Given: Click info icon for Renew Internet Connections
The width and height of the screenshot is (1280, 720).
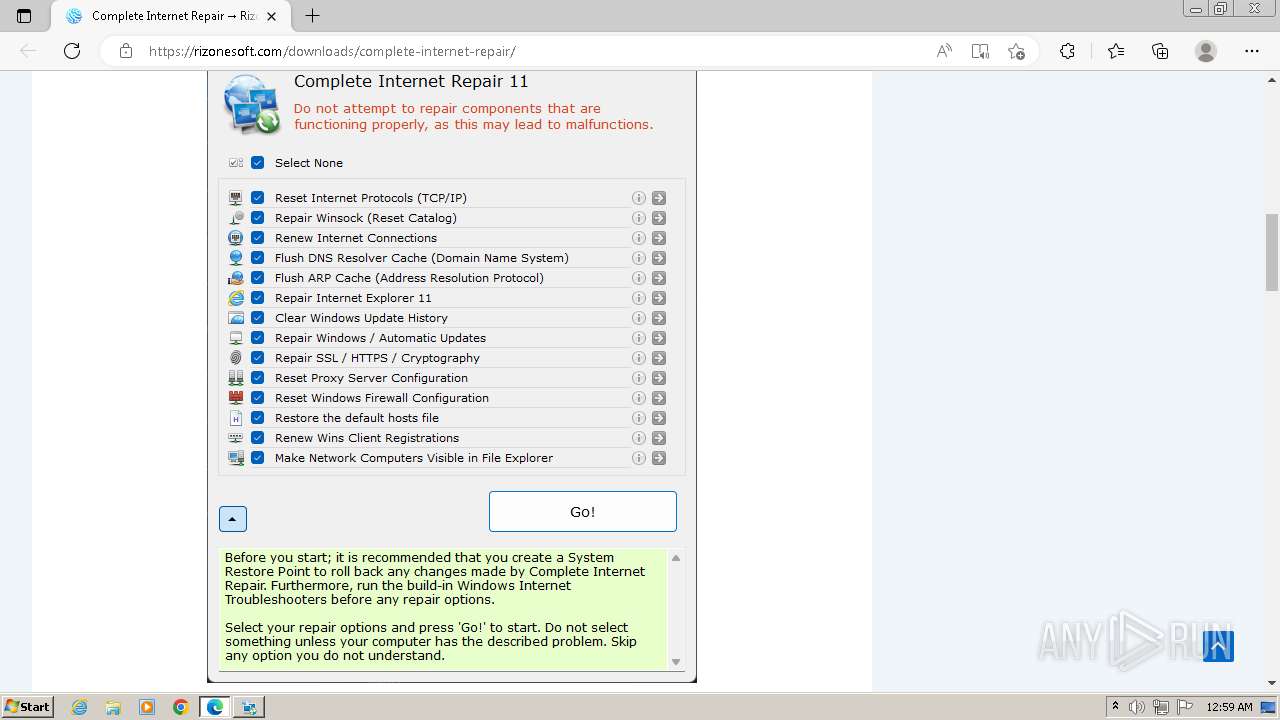Looking at the screenshot, I should click(639, 238).
